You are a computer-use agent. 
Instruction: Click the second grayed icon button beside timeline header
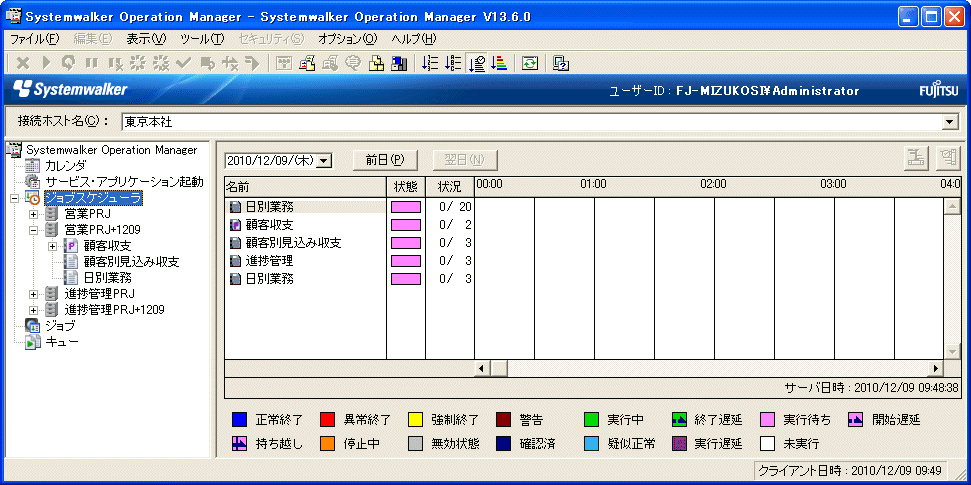(x=947, y=158)
